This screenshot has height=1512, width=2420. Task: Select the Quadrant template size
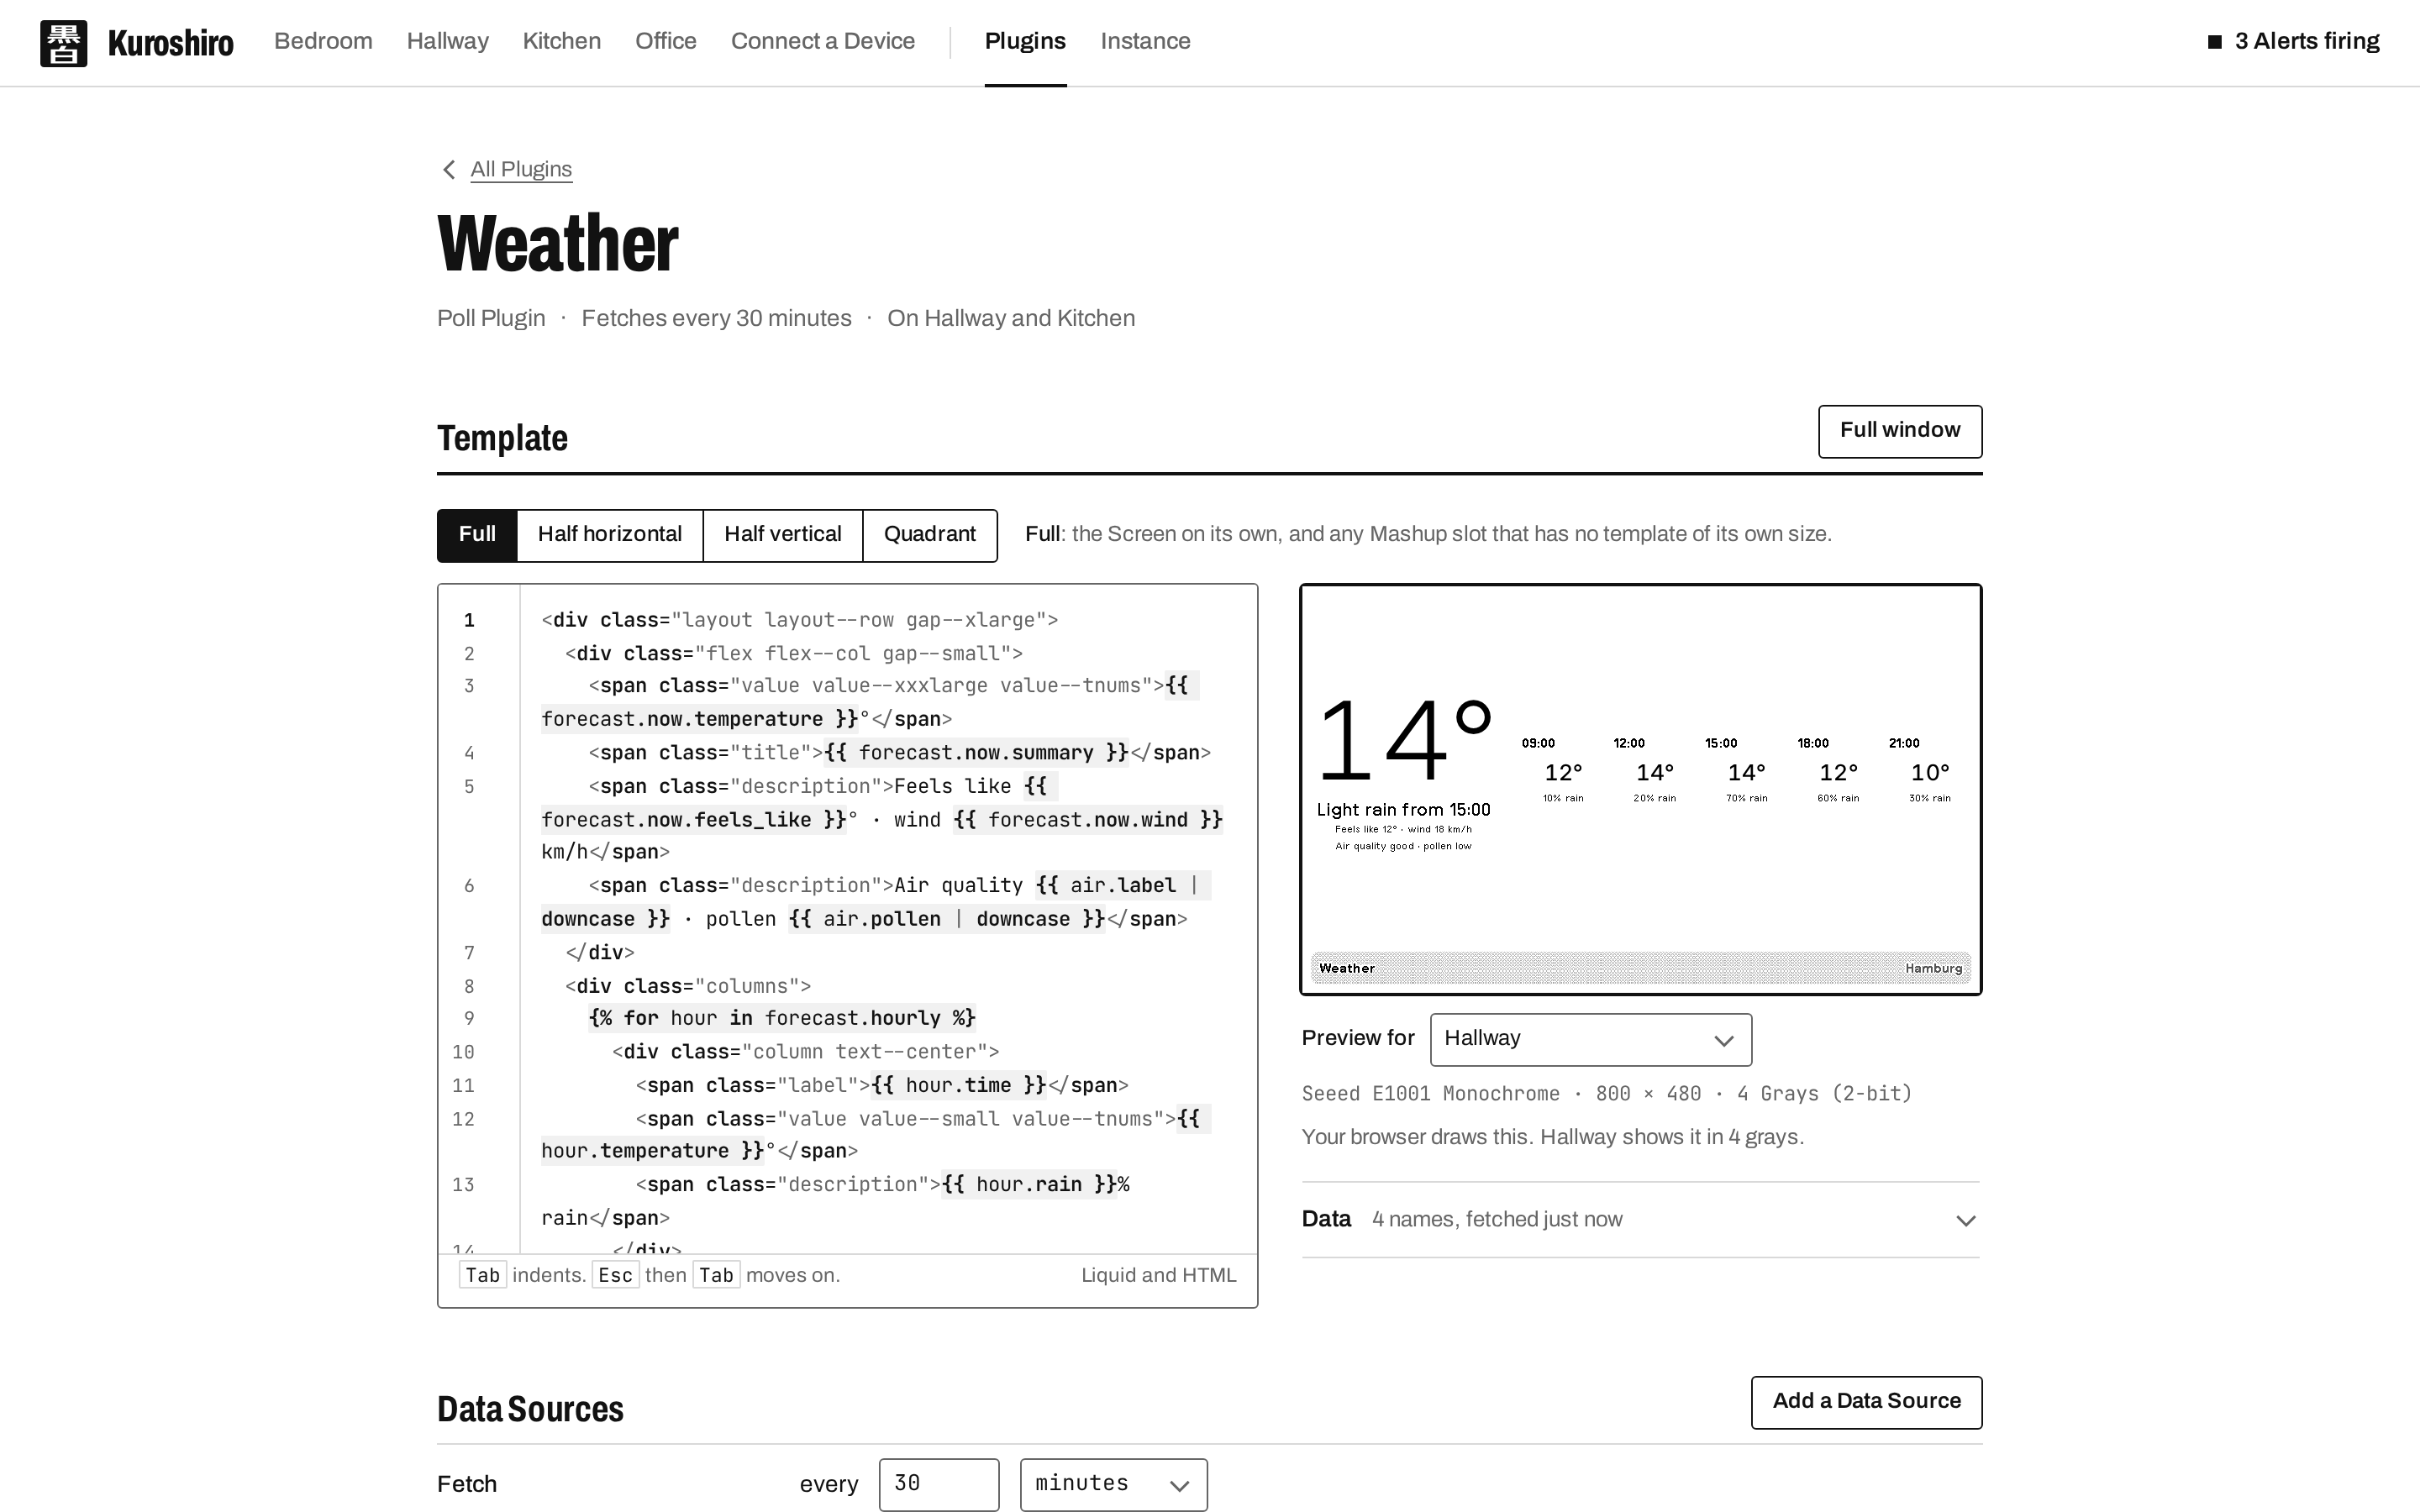[930, 535]
